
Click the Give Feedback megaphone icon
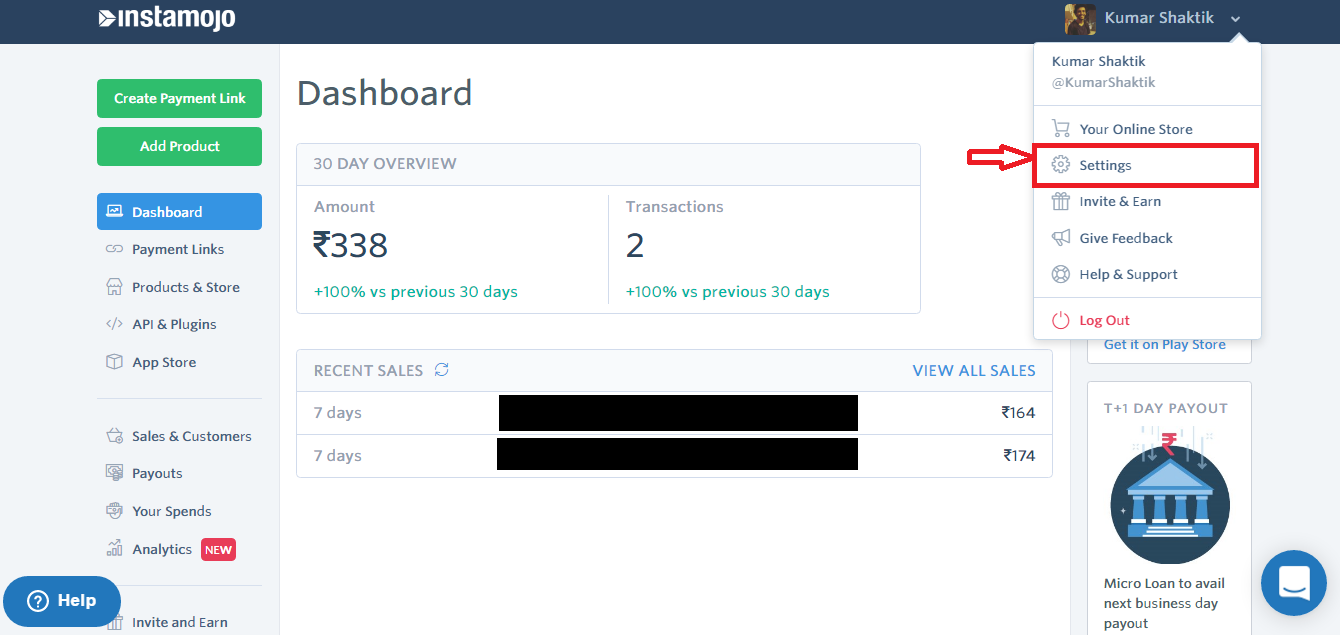click(x=1061, y=238)
